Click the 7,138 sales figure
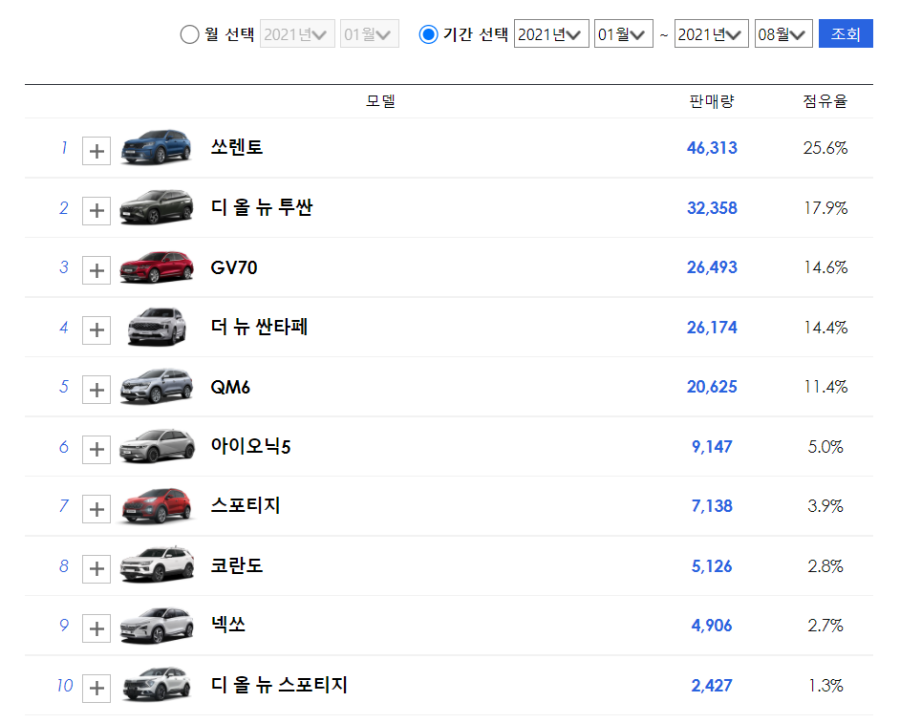The height and width of the screenshot is (723, 900). (712, 506)
